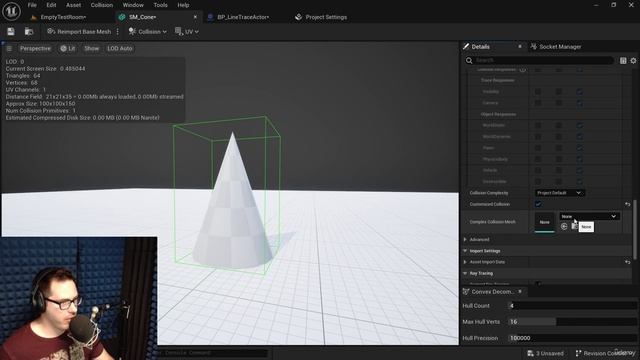Open the Window menu
640x360 pixels.
pos(133,5)
